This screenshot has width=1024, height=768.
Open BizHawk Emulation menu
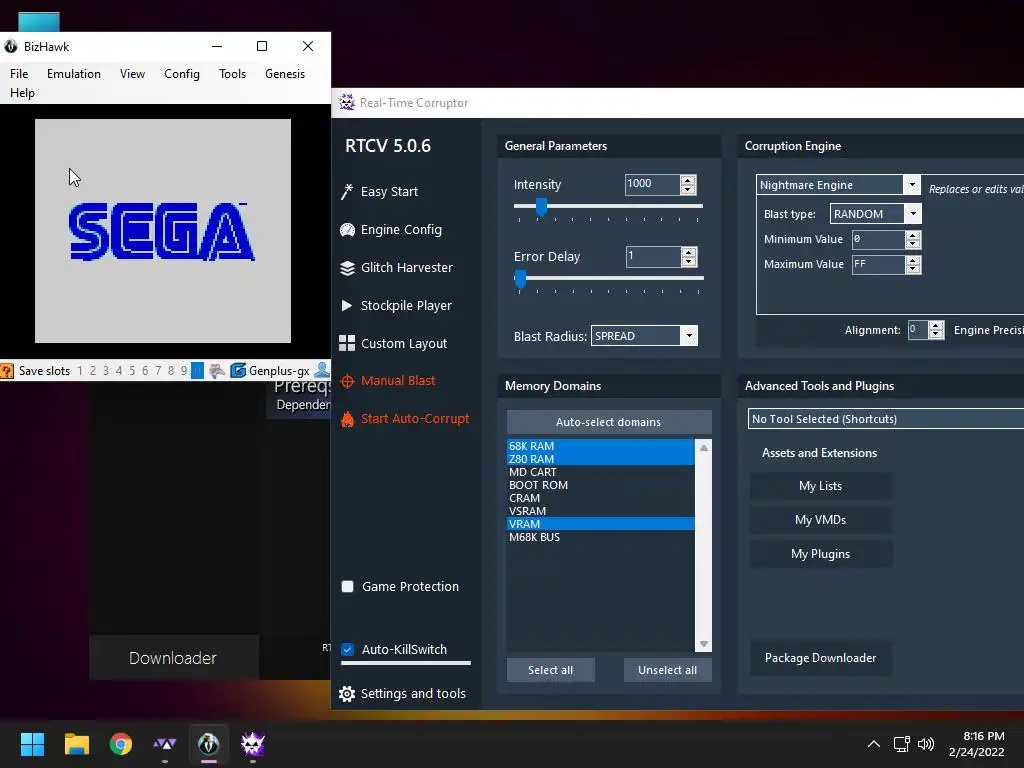click(x=74, y=74)
